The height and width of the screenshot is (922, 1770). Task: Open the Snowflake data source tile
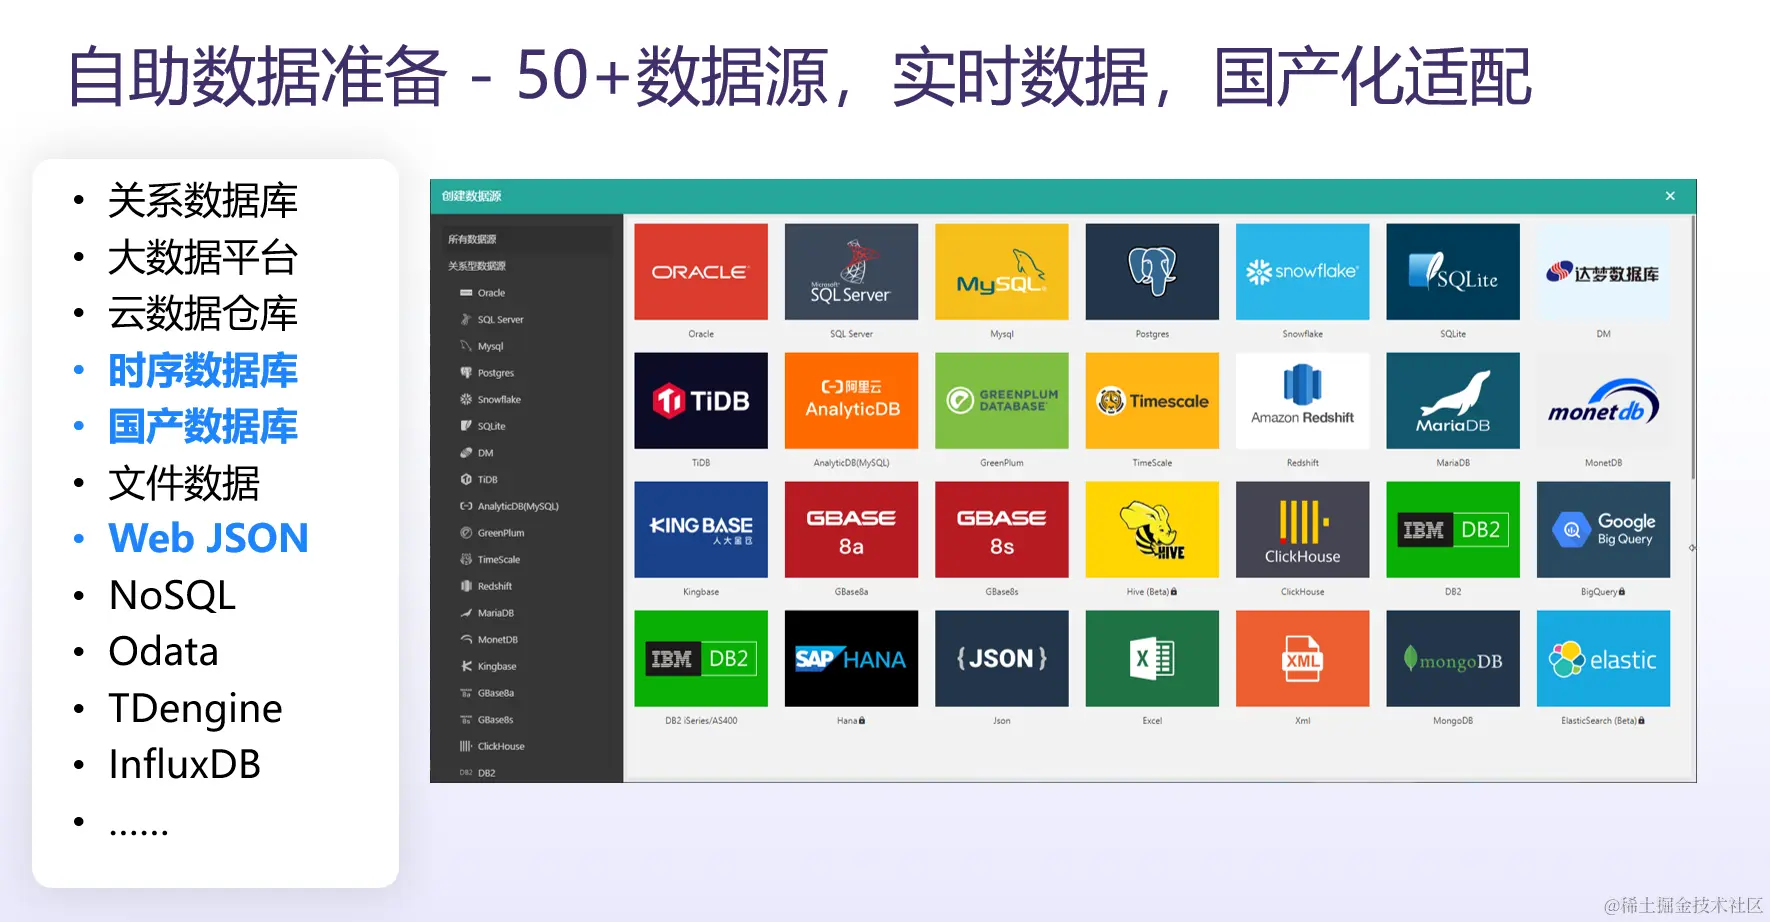(1302, 272)
